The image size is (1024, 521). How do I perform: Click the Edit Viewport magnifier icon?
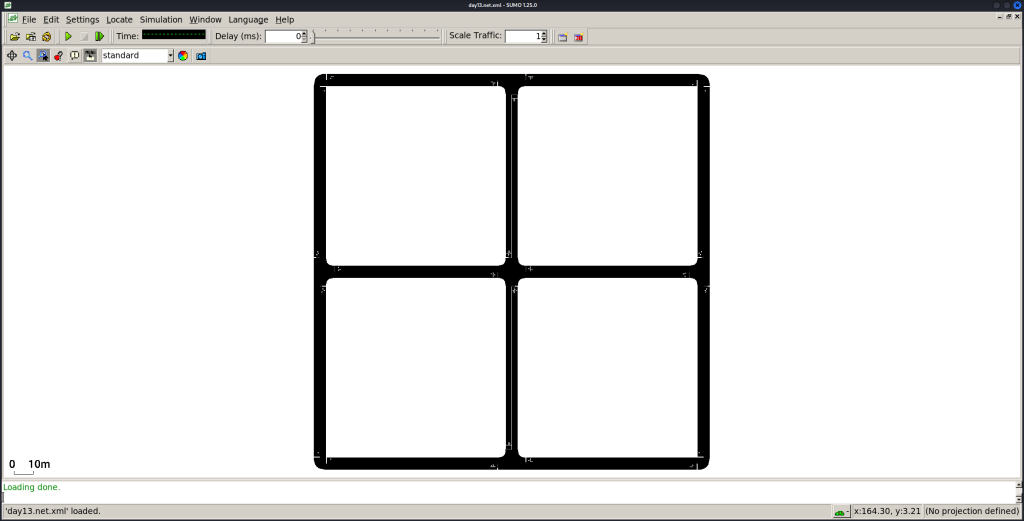27,55
